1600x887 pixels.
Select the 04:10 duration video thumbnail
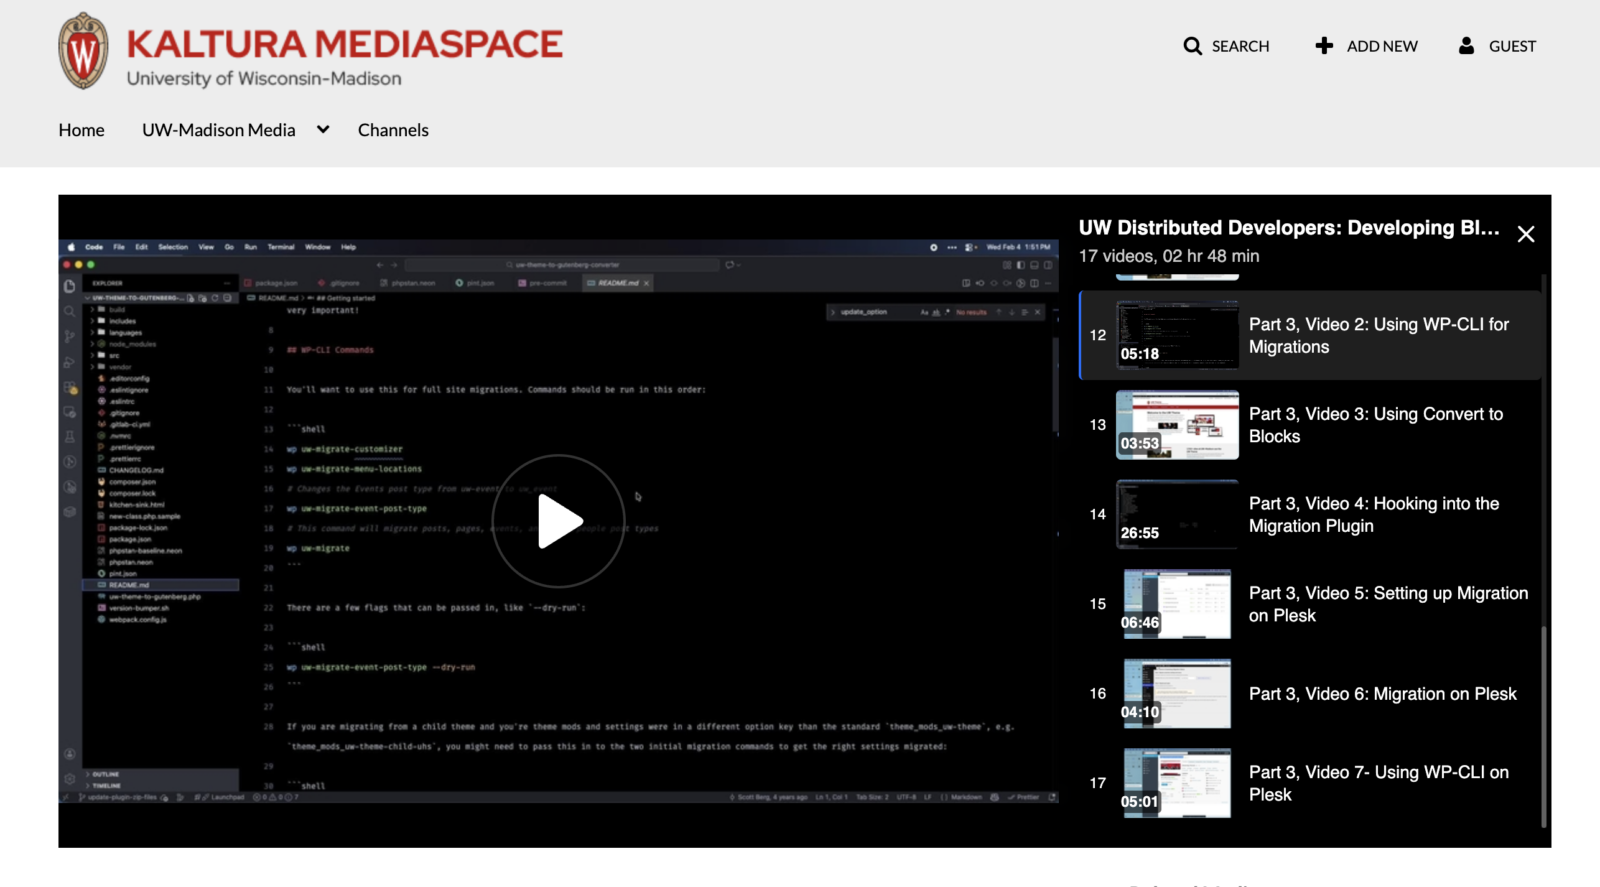(x=1177, y=693)
